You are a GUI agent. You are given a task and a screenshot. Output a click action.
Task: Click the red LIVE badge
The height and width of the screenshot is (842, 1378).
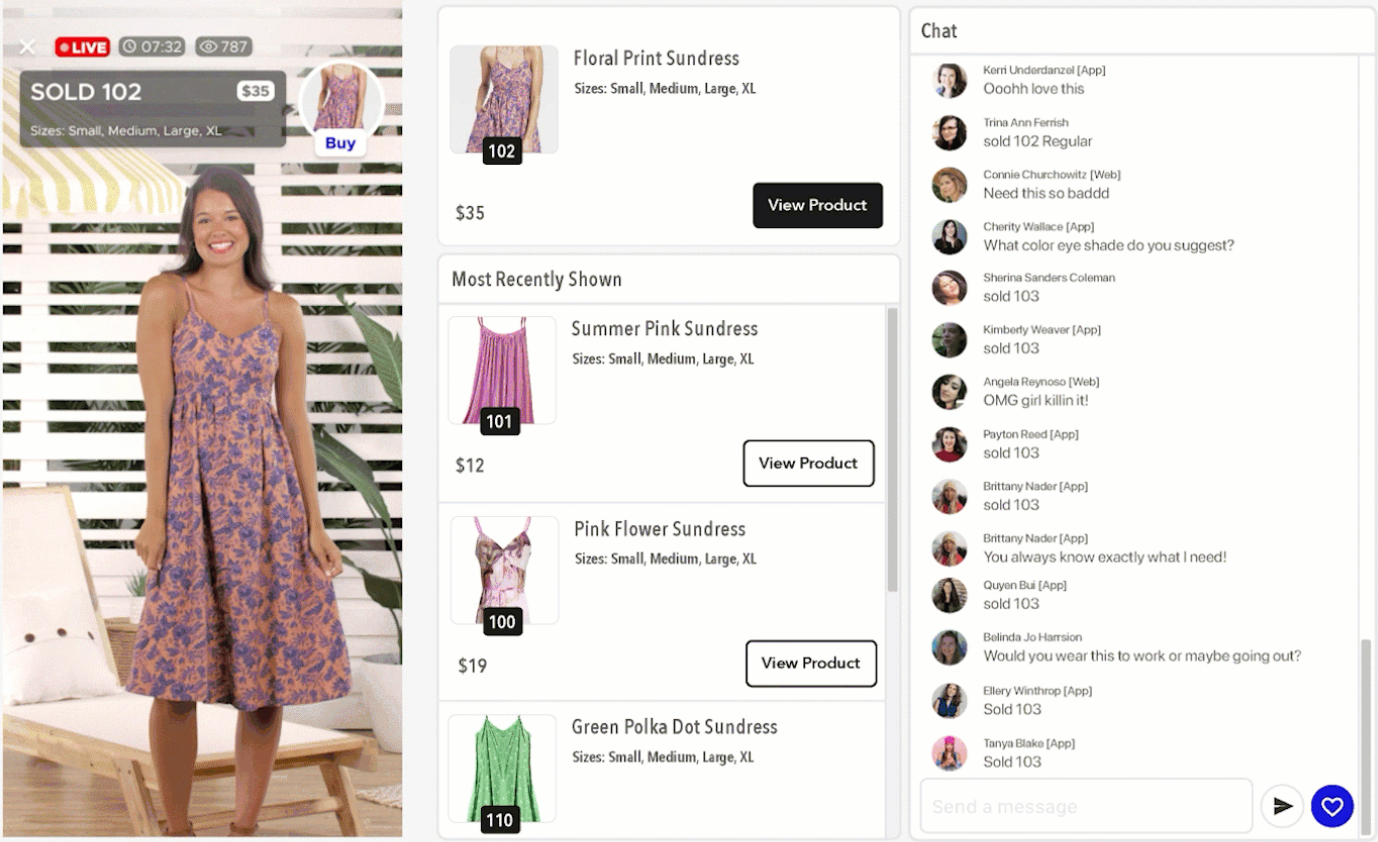tap(82, 47)
